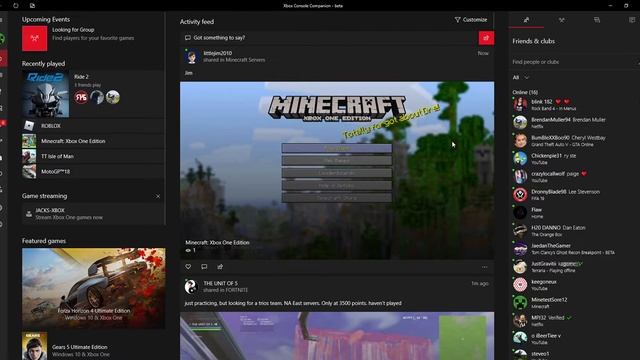Open the Customize activity feed filter
This screenshot has width=640, height=360.
(x=471, y=20)
